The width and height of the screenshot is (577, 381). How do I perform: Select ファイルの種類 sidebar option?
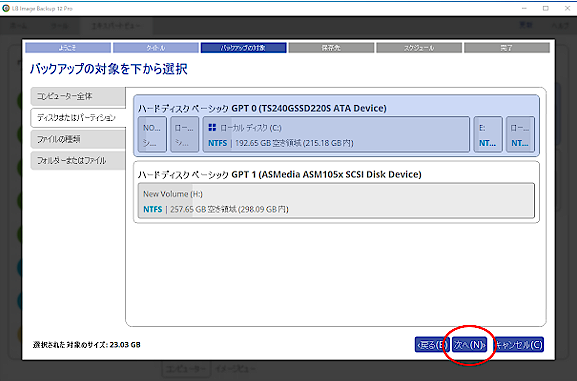click(x=78, y=139)
